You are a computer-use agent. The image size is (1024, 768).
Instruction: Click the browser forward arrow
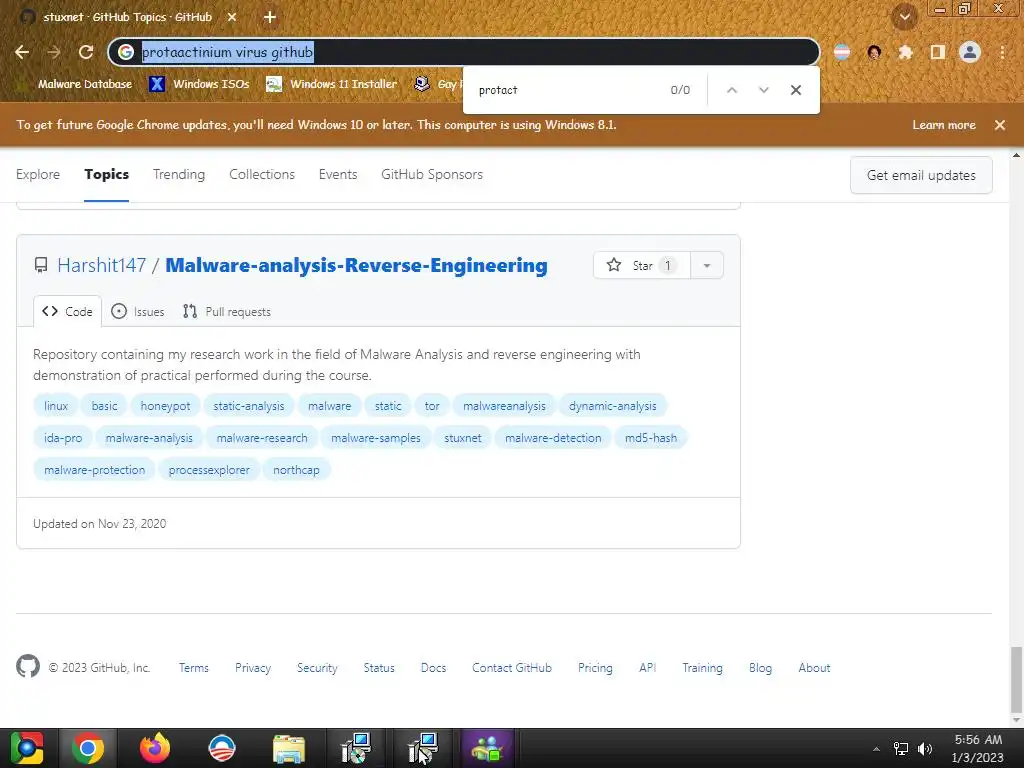point(54,52)
